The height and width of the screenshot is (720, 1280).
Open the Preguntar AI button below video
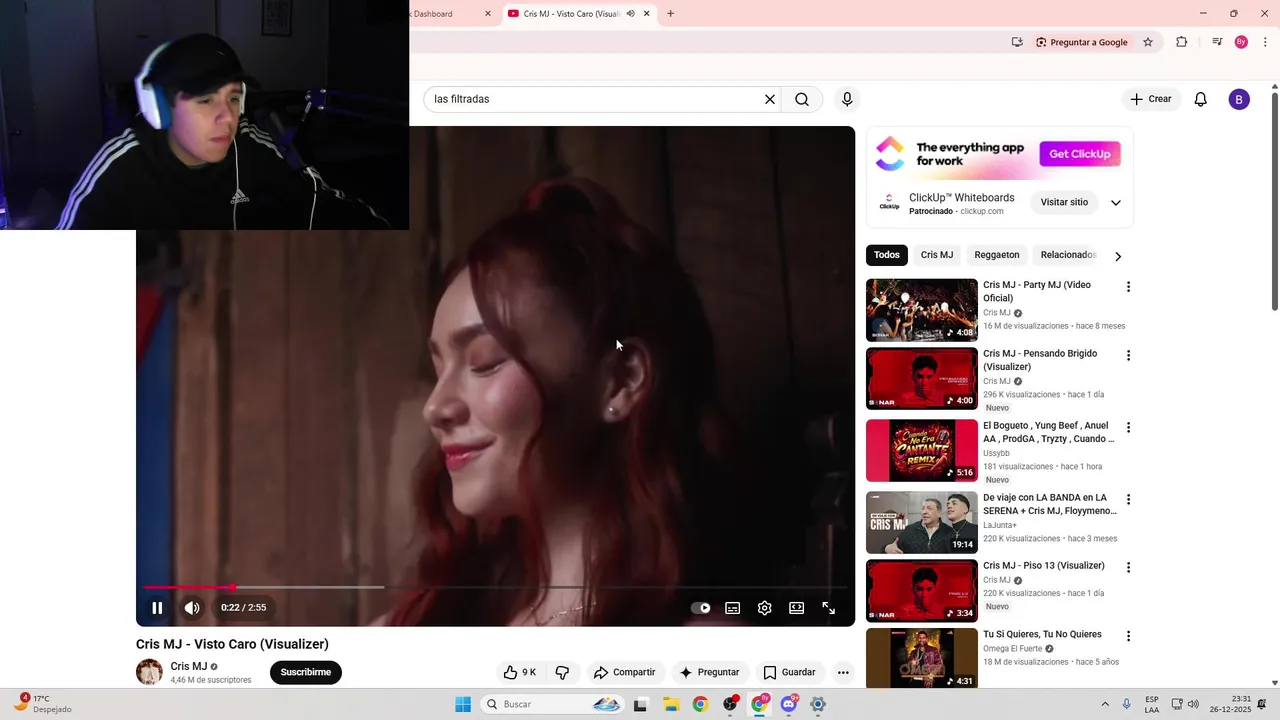[709, 672]
